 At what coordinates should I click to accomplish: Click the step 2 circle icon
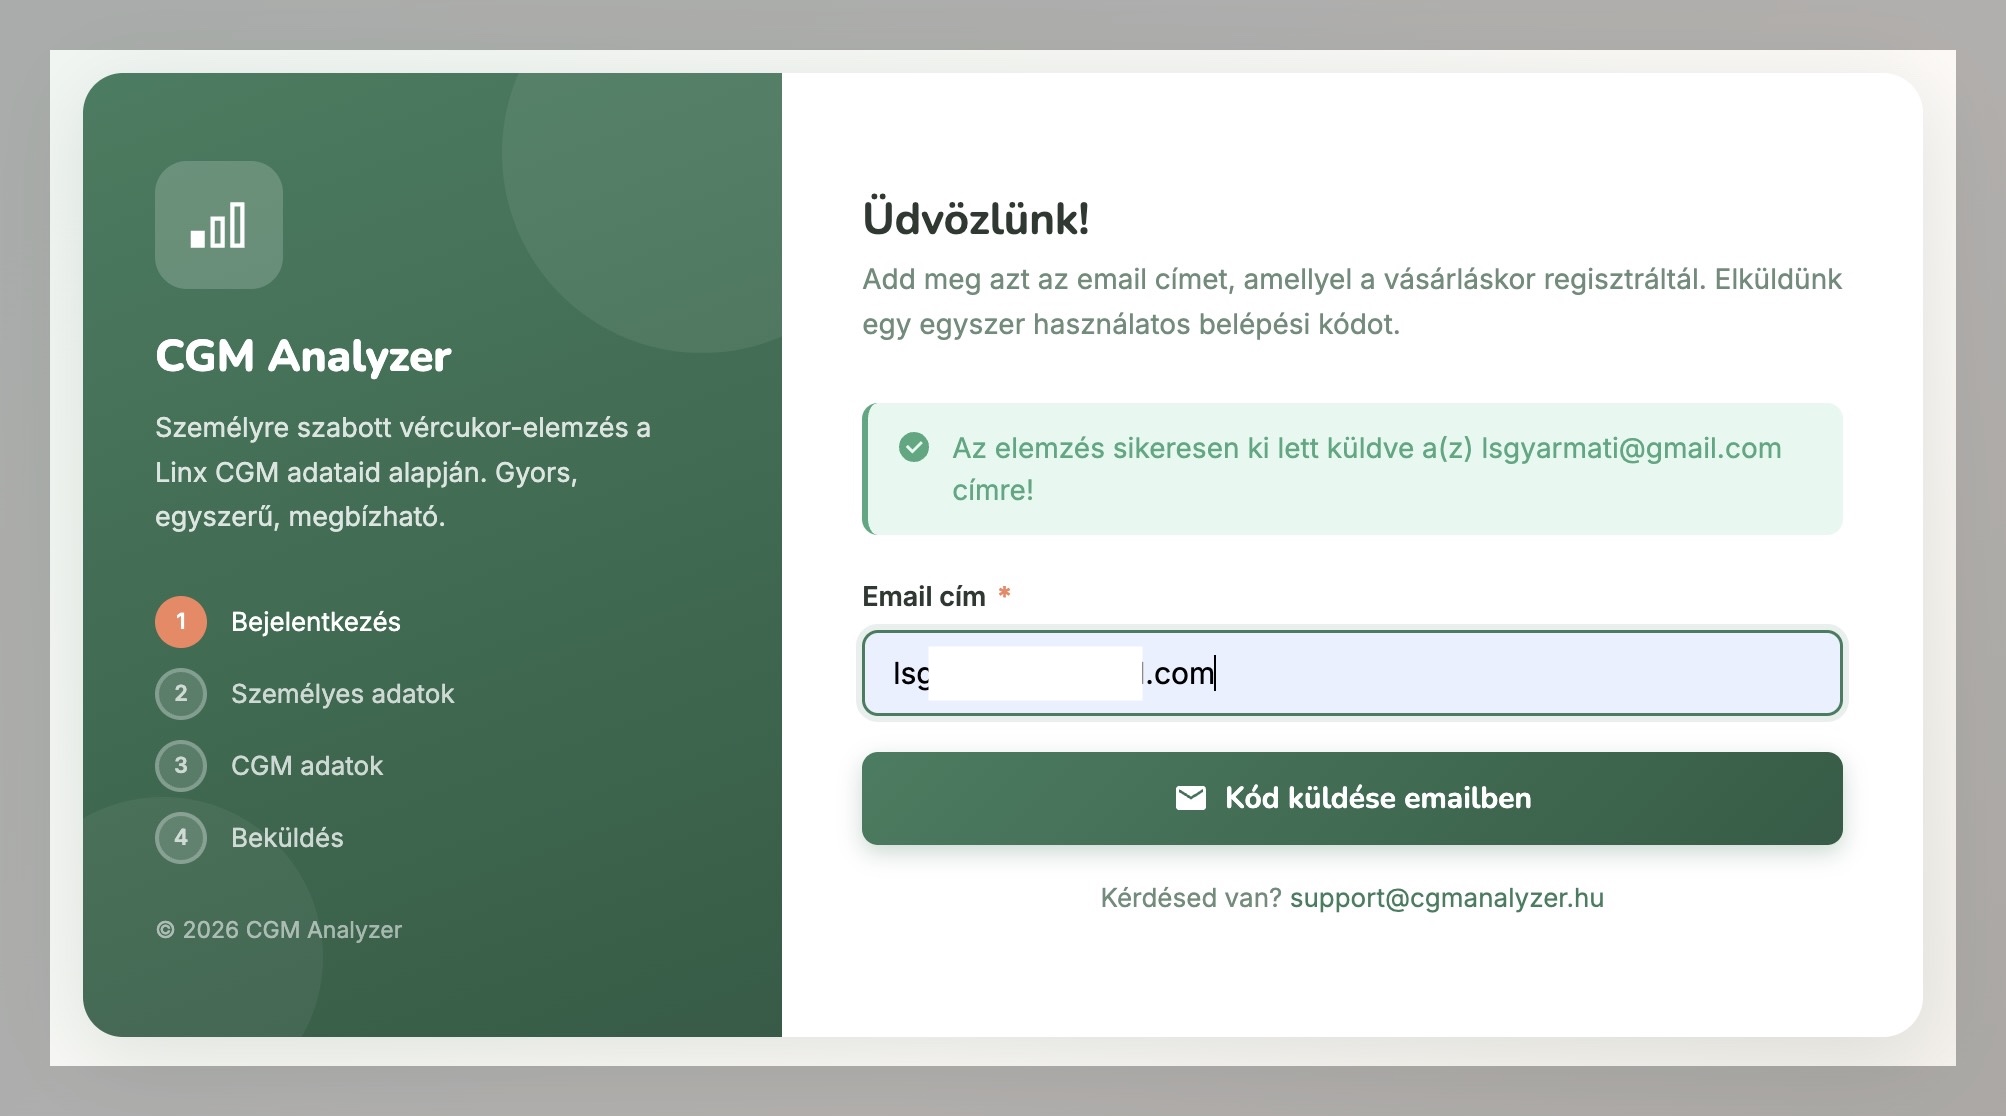pyautogui.click(x=180, y=693)
